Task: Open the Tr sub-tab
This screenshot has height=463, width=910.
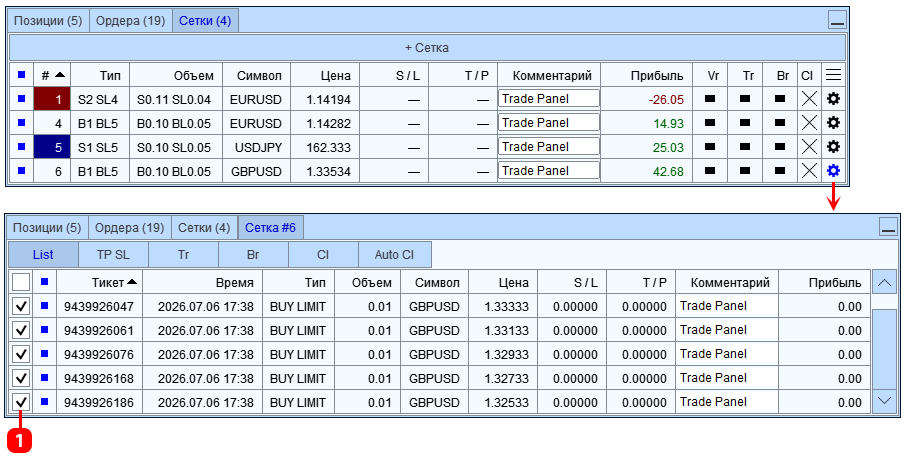Action: (183, 255)
